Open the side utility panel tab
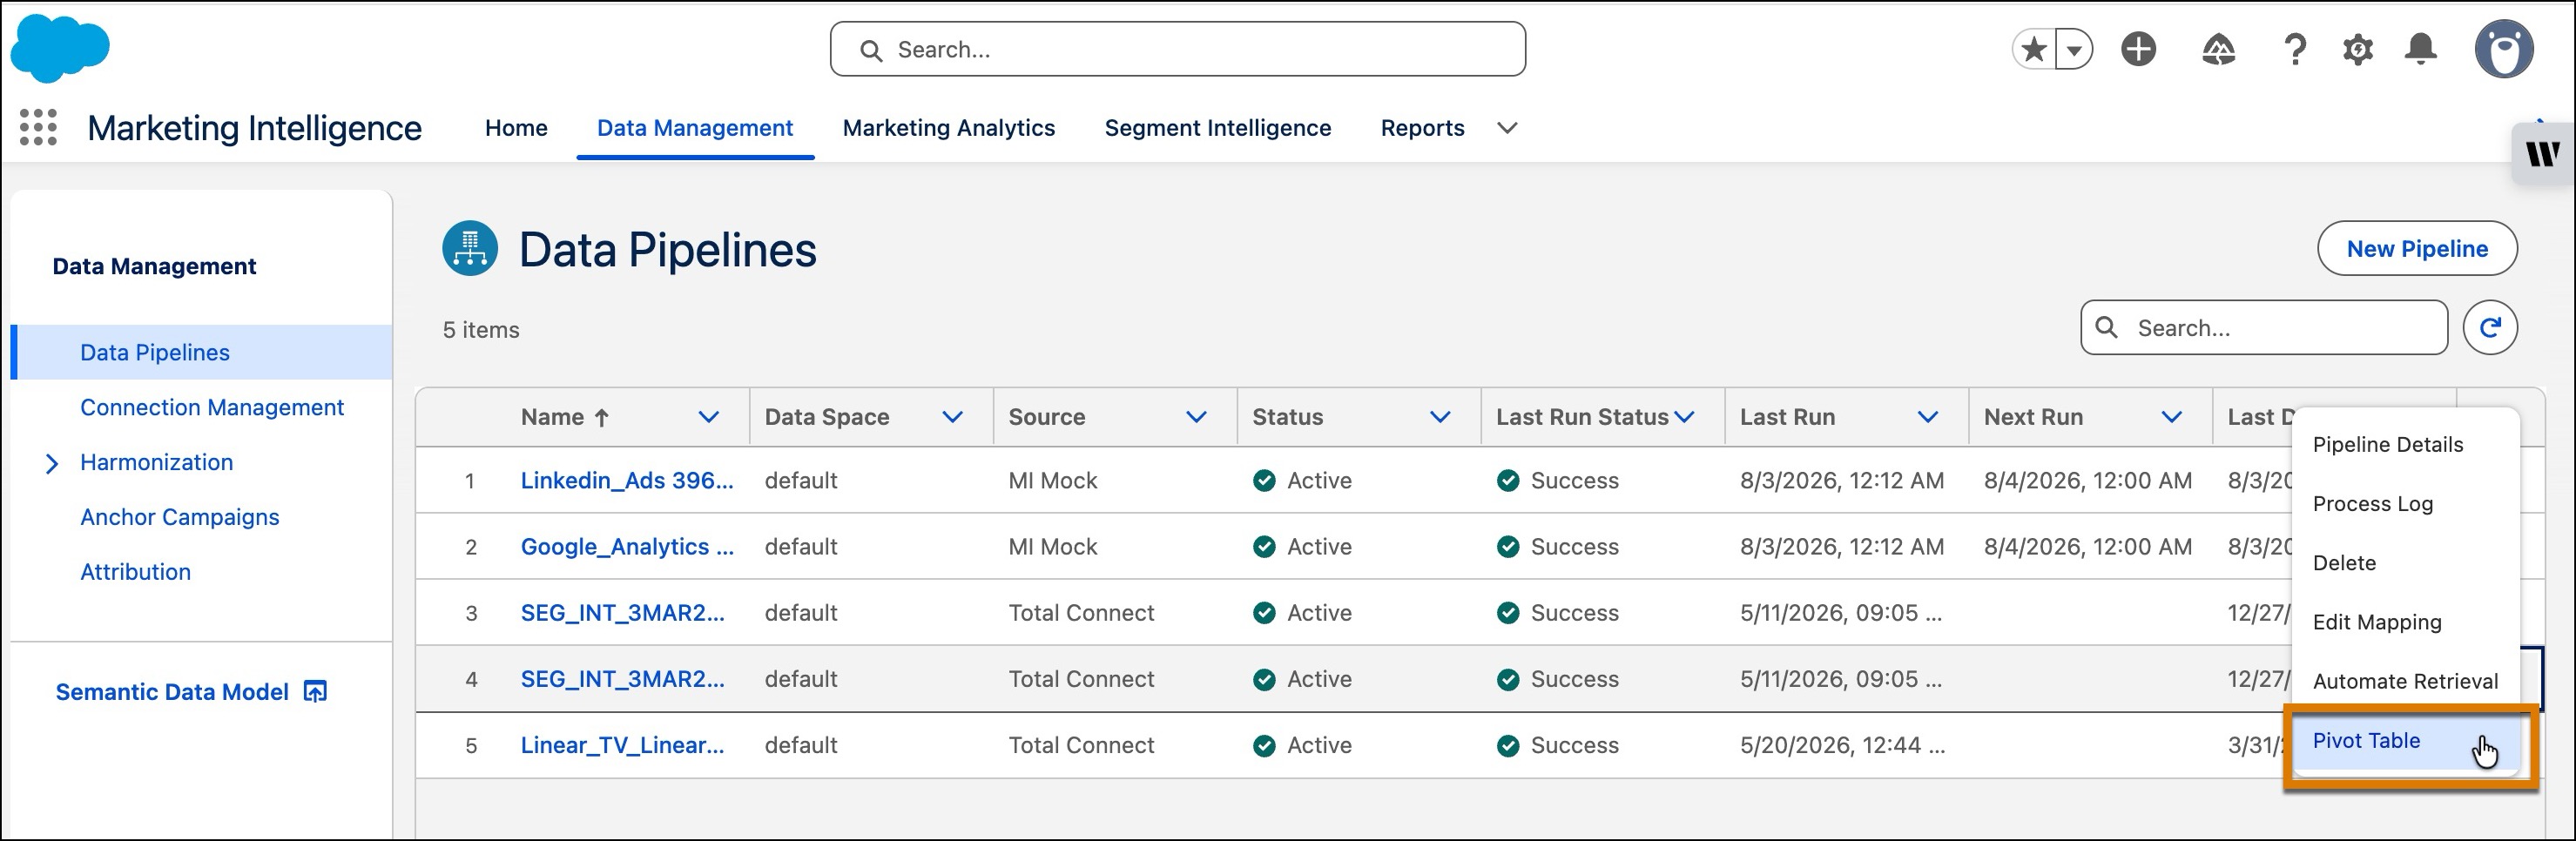 [2543, 153]
